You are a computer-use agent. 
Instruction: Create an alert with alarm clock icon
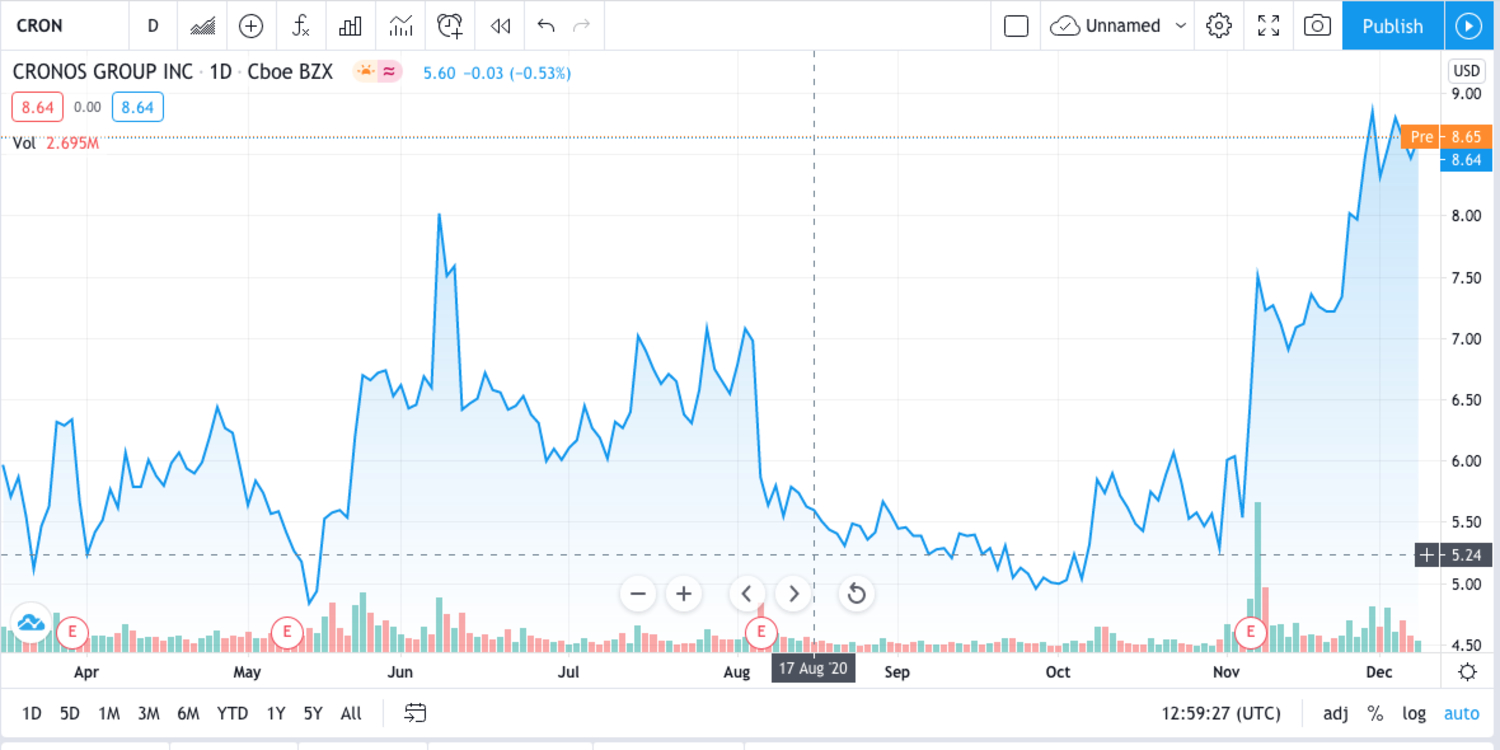[x=451, y=25]
